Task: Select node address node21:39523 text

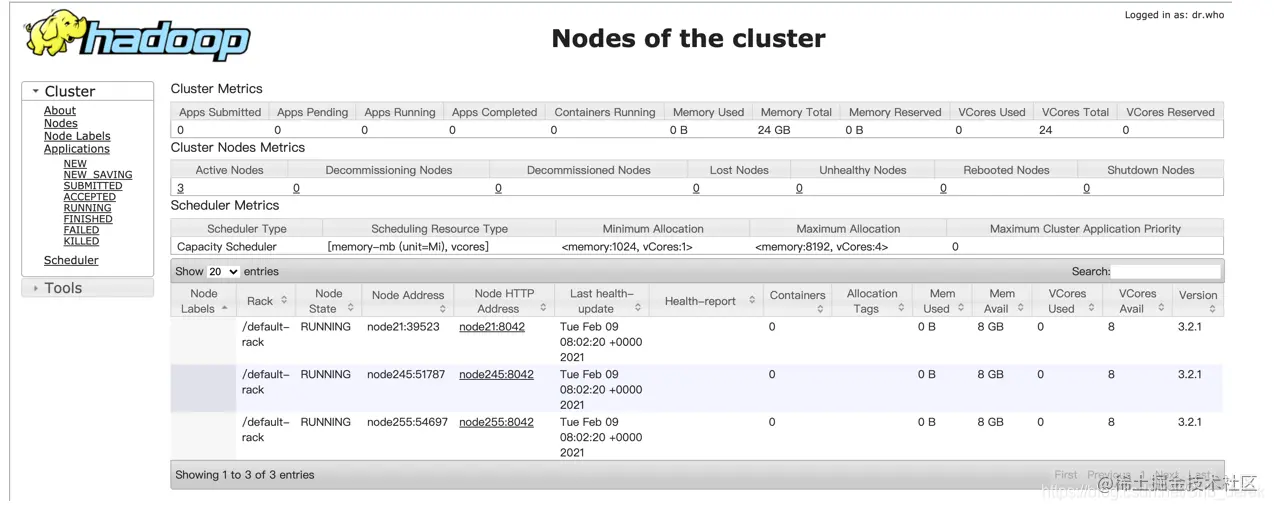Action: (x=403, y=327)
